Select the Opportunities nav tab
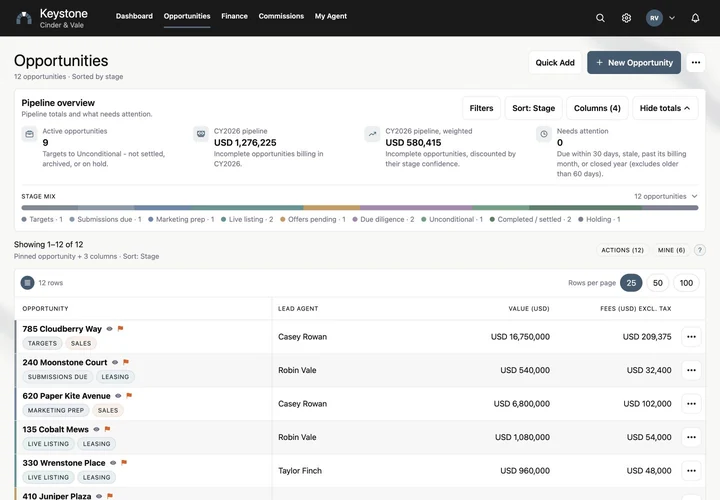The height and width of the screenshot is (500, 720). [187, 16]
